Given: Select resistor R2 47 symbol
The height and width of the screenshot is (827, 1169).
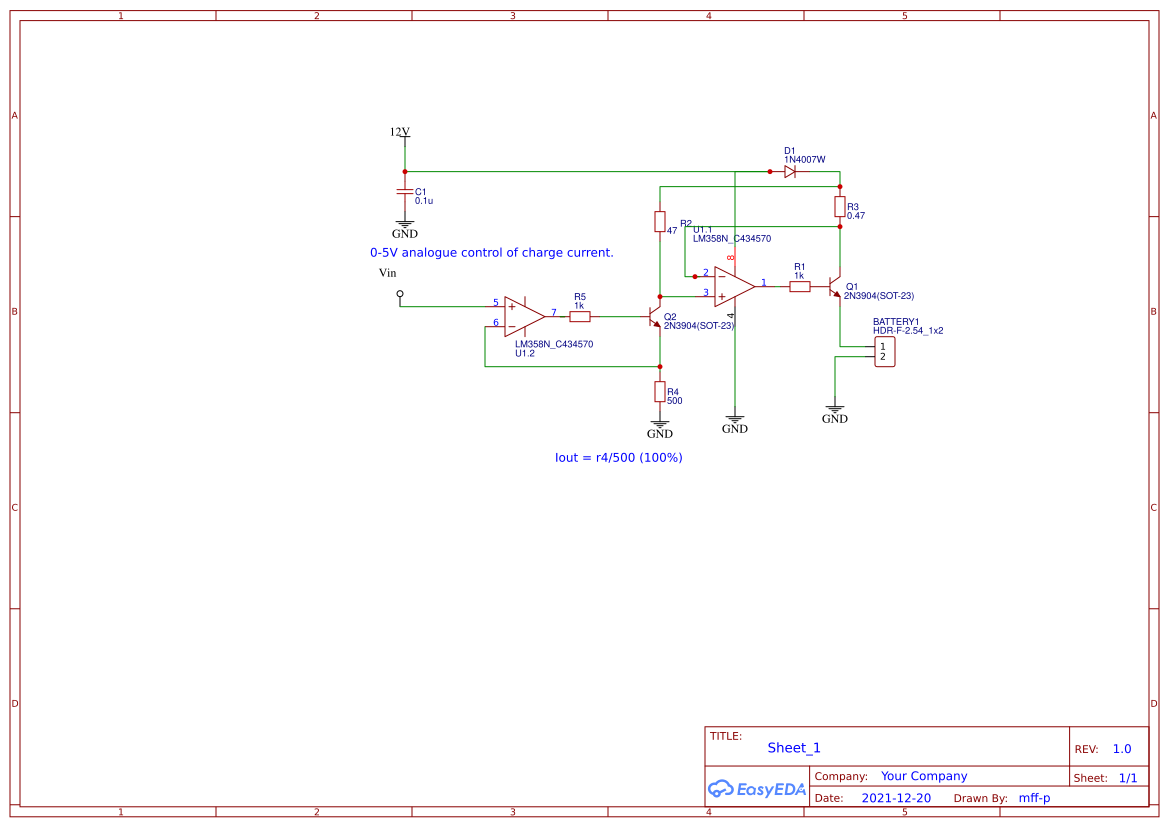Looking at the screenshot, I should (661, 223).
